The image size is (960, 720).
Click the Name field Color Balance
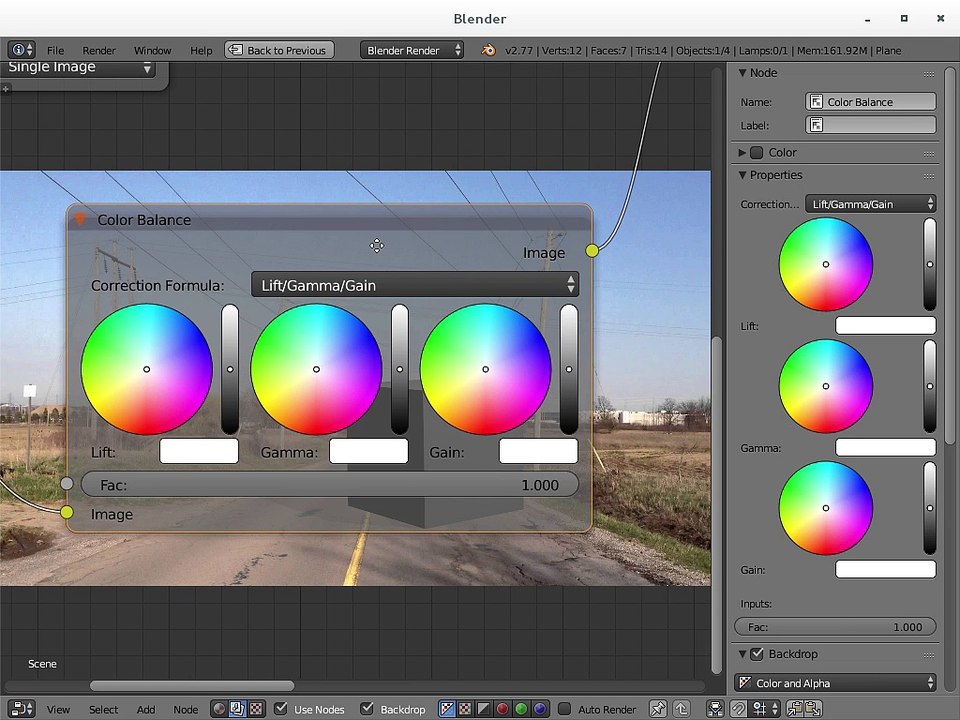click(x=871, y=102)
